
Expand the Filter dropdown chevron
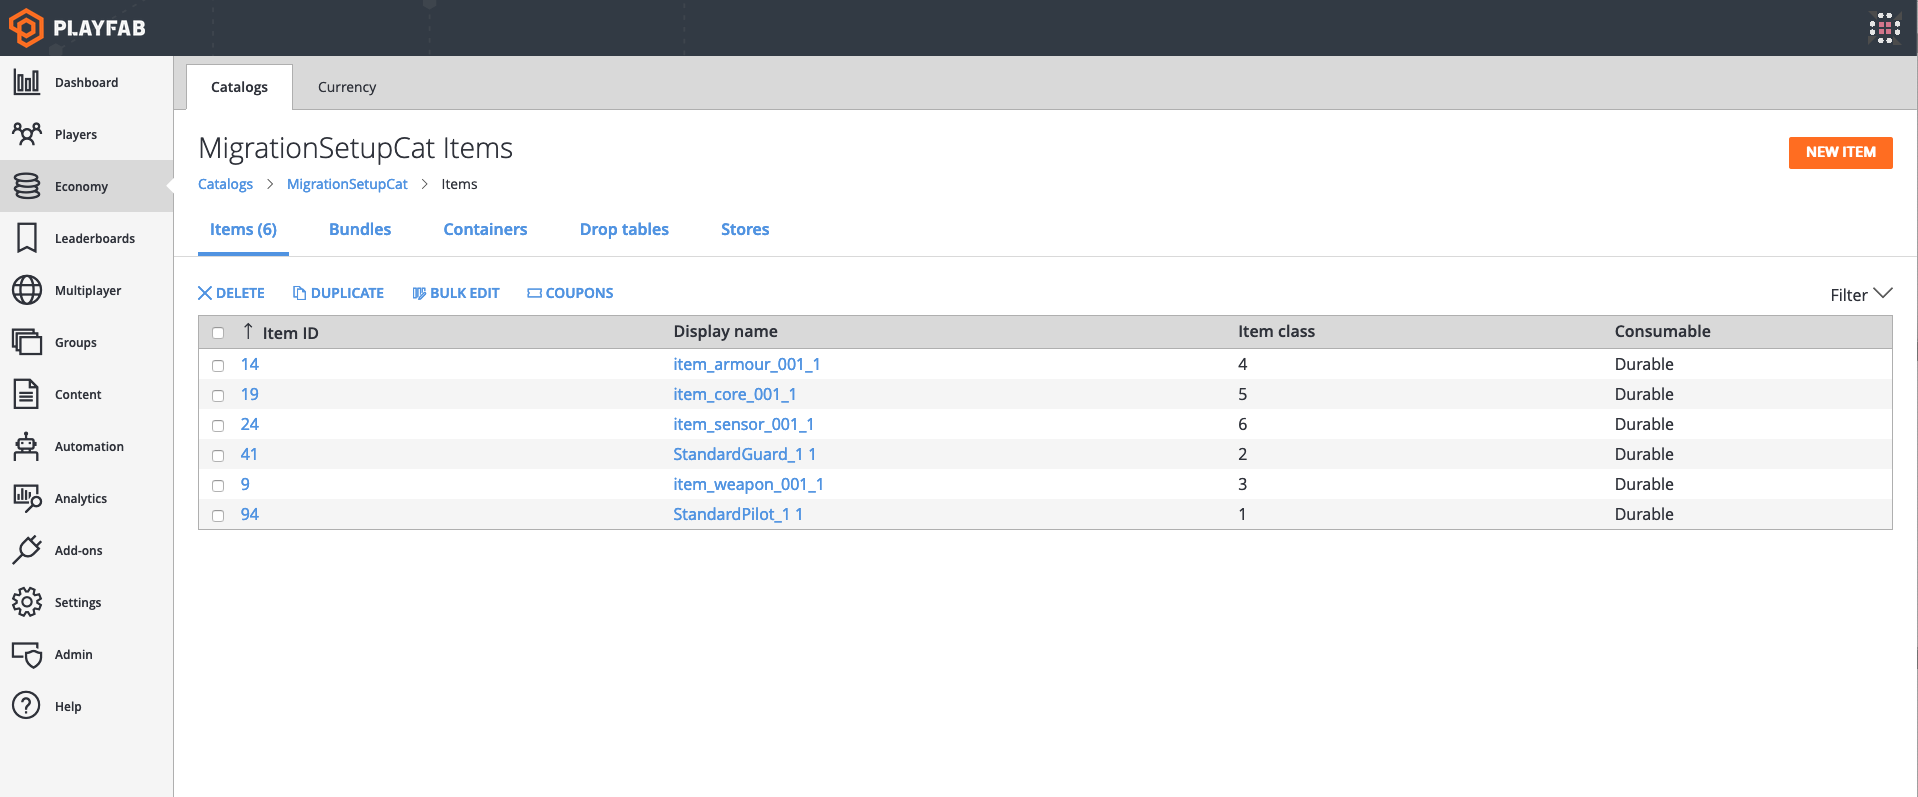(1883, 293)
